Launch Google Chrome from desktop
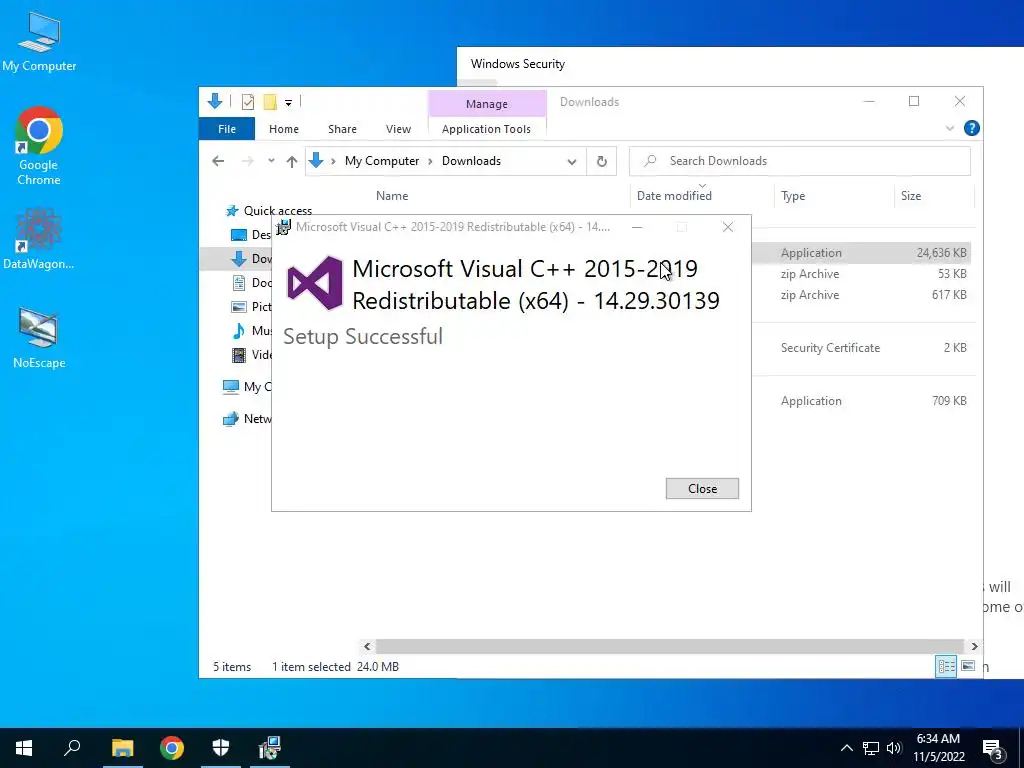 (x=39, y=146)
